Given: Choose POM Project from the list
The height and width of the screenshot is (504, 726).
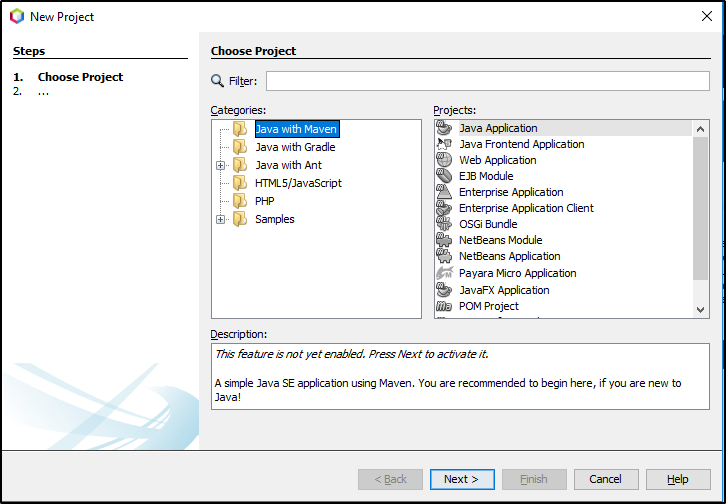Looking at the screenshot, I should click(489, 306).
